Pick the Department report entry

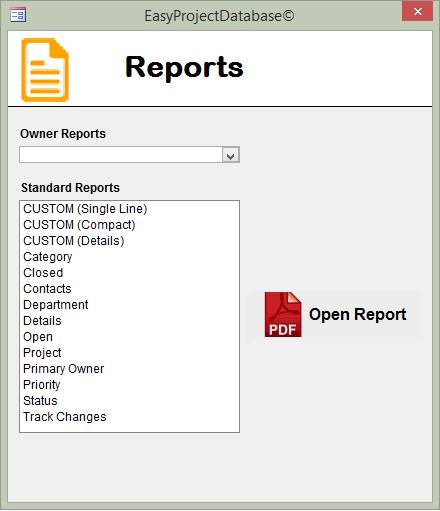tap(129, 305)
